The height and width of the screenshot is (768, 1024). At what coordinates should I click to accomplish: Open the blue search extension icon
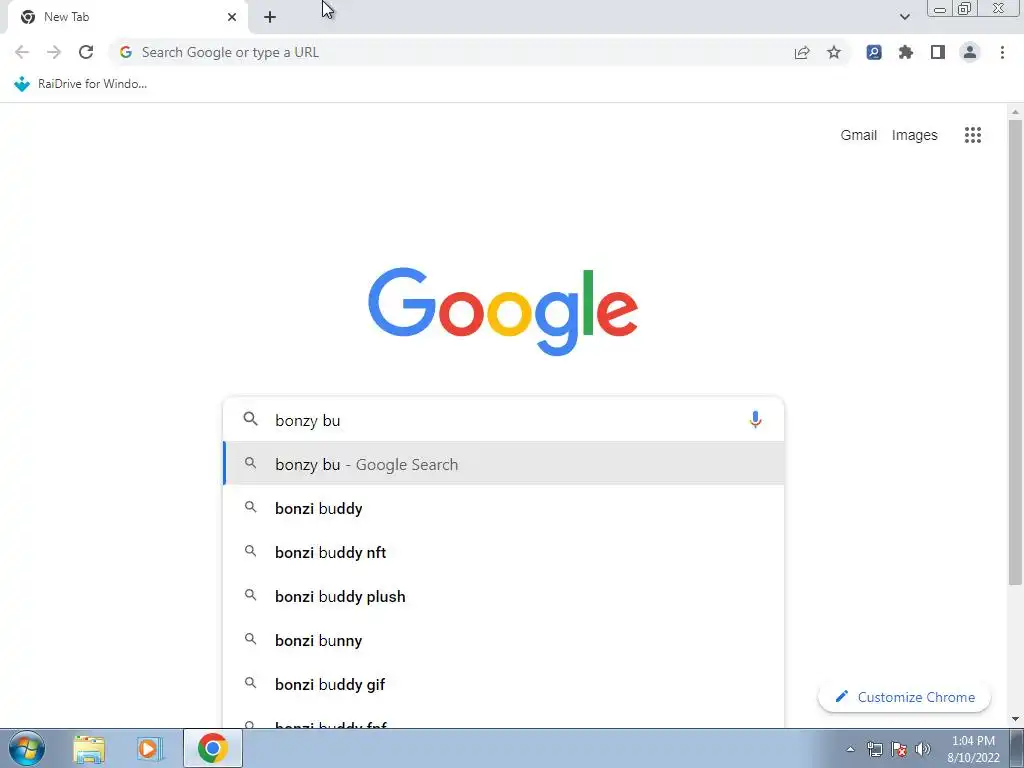pyautogui.click(x=874, y=52)
